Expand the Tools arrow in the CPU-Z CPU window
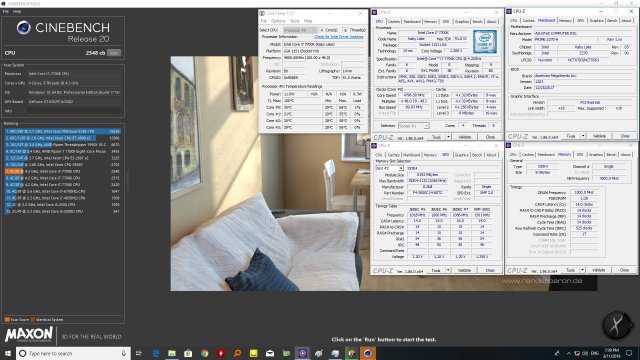Screen dimensions: 640x360 (448, 137)
